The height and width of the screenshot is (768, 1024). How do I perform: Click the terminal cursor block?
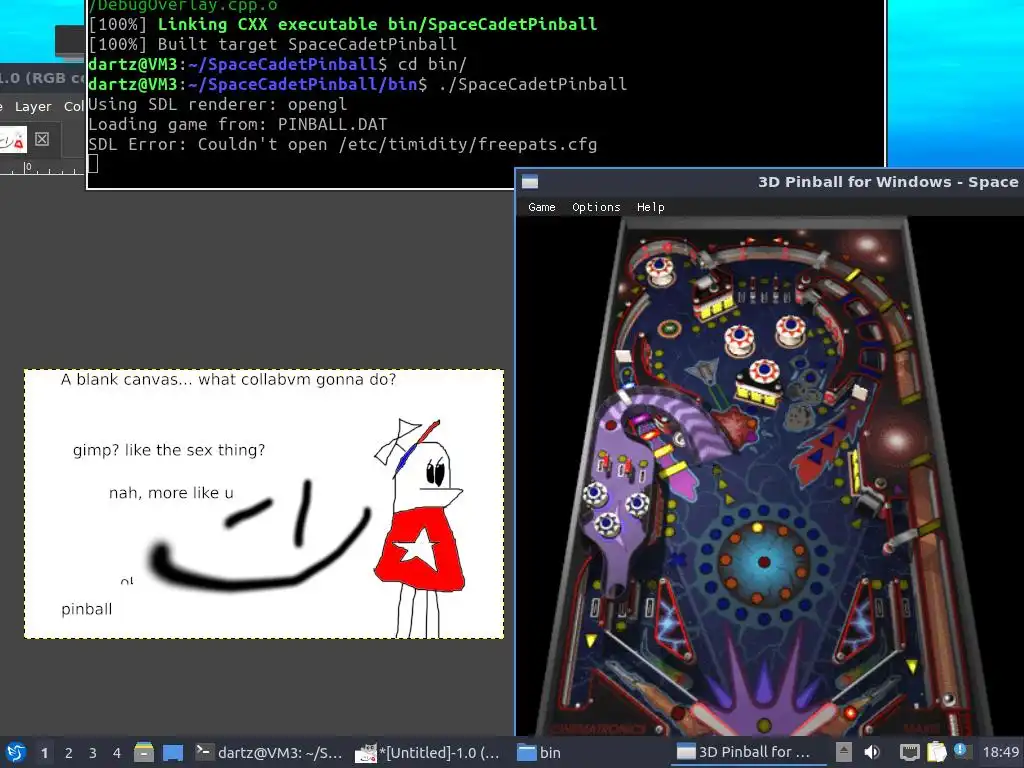tap(93, 164)
